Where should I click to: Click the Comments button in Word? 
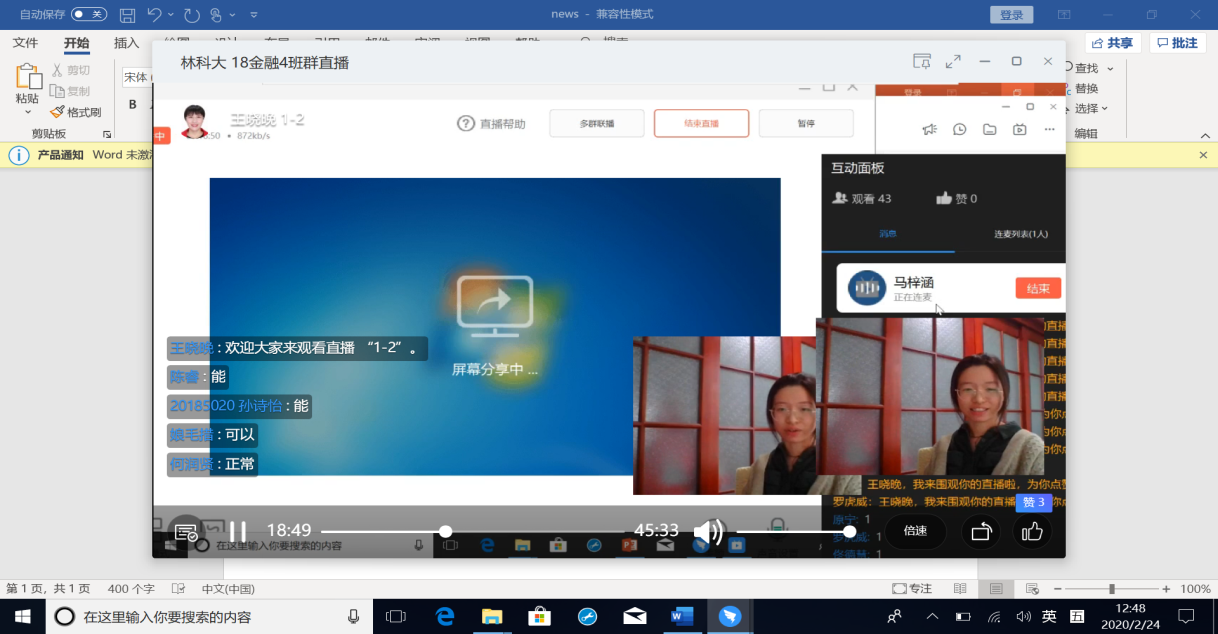[x=1176, y=43]
